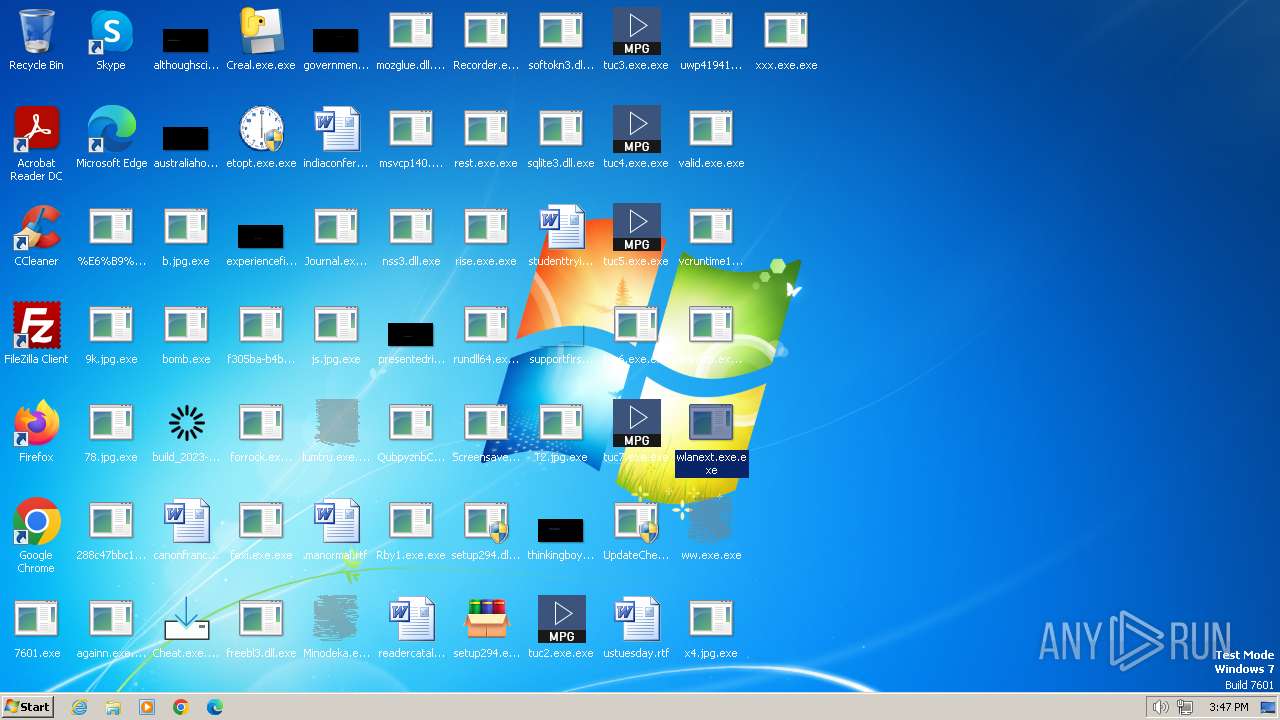Select the rundll64.ex file icon
Image resolution: width=1280 pixels, height=720 pixels.
click(487, 326)
